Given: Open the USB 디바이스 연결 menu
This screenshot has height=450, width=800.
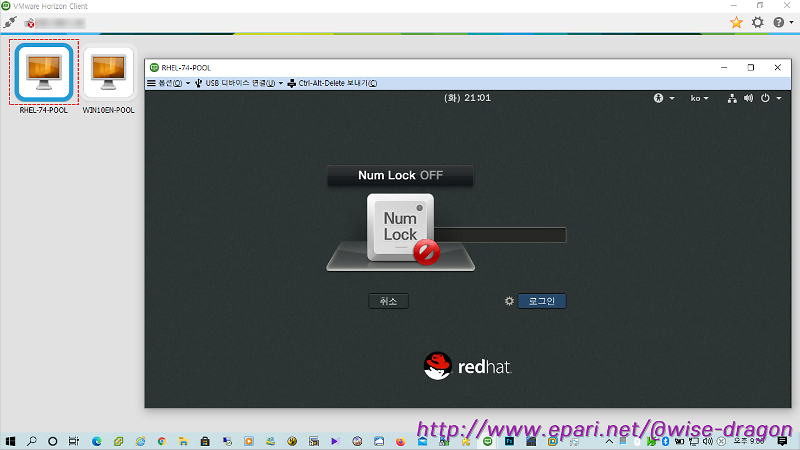Looking at the screenshot, I should tap(238, 83).
